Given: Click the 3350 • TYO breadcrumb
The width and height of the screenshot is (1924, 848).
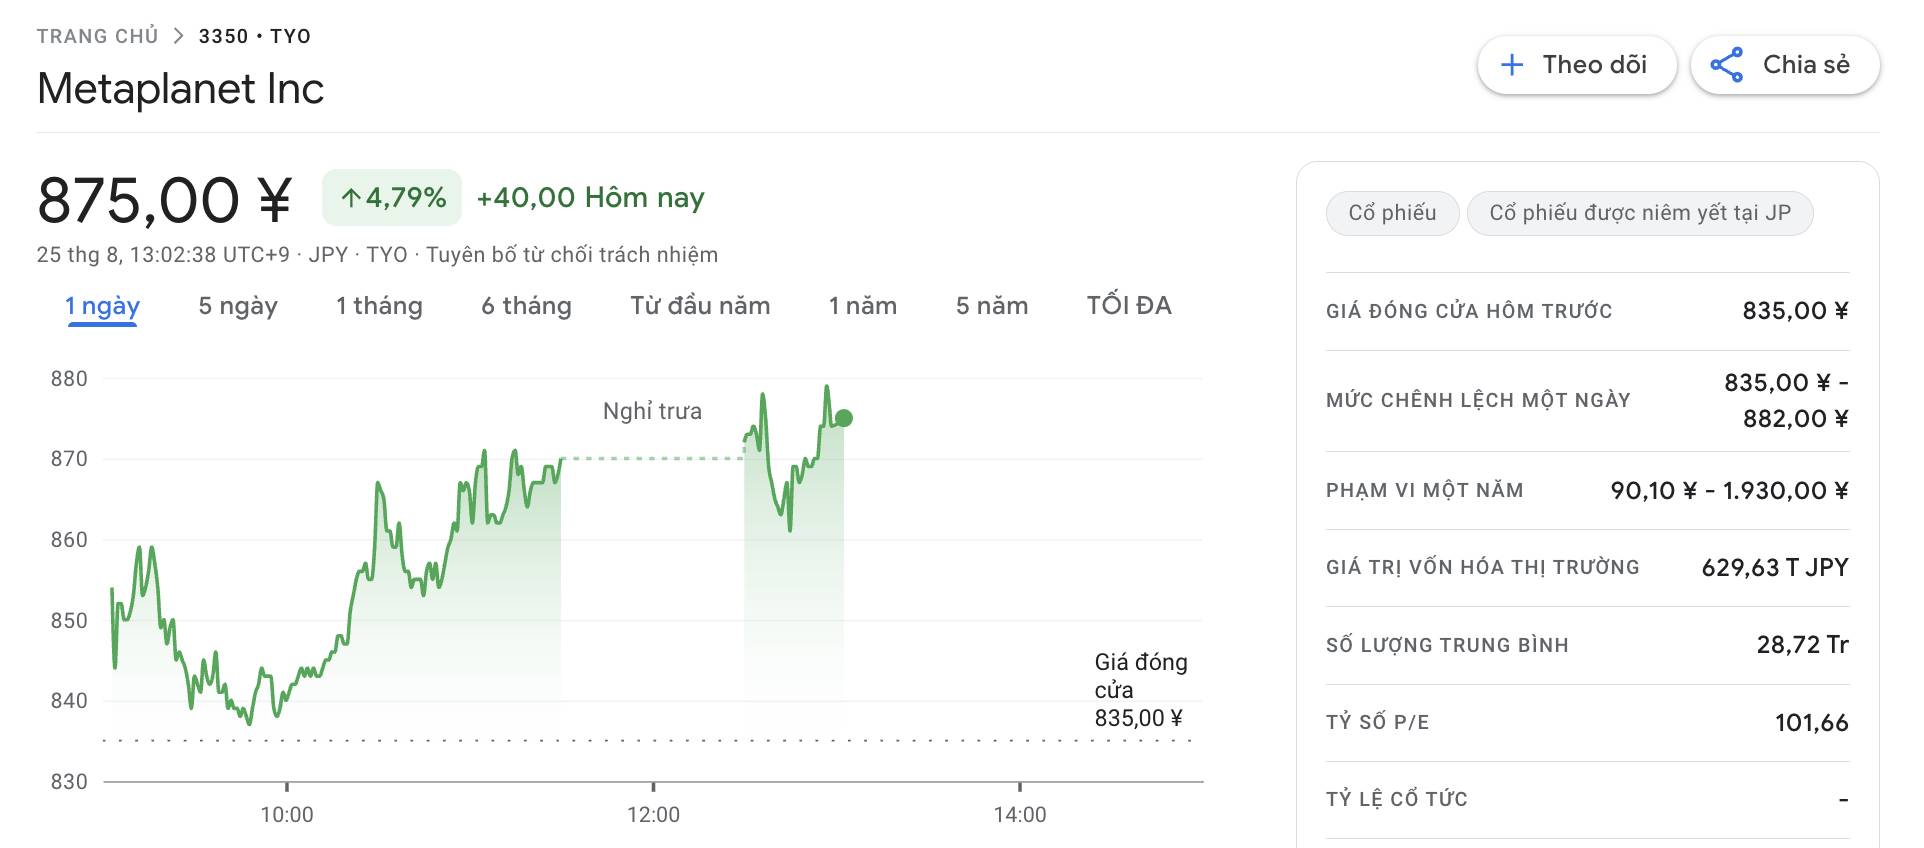Looking at the screenshot, I should 255,36.
